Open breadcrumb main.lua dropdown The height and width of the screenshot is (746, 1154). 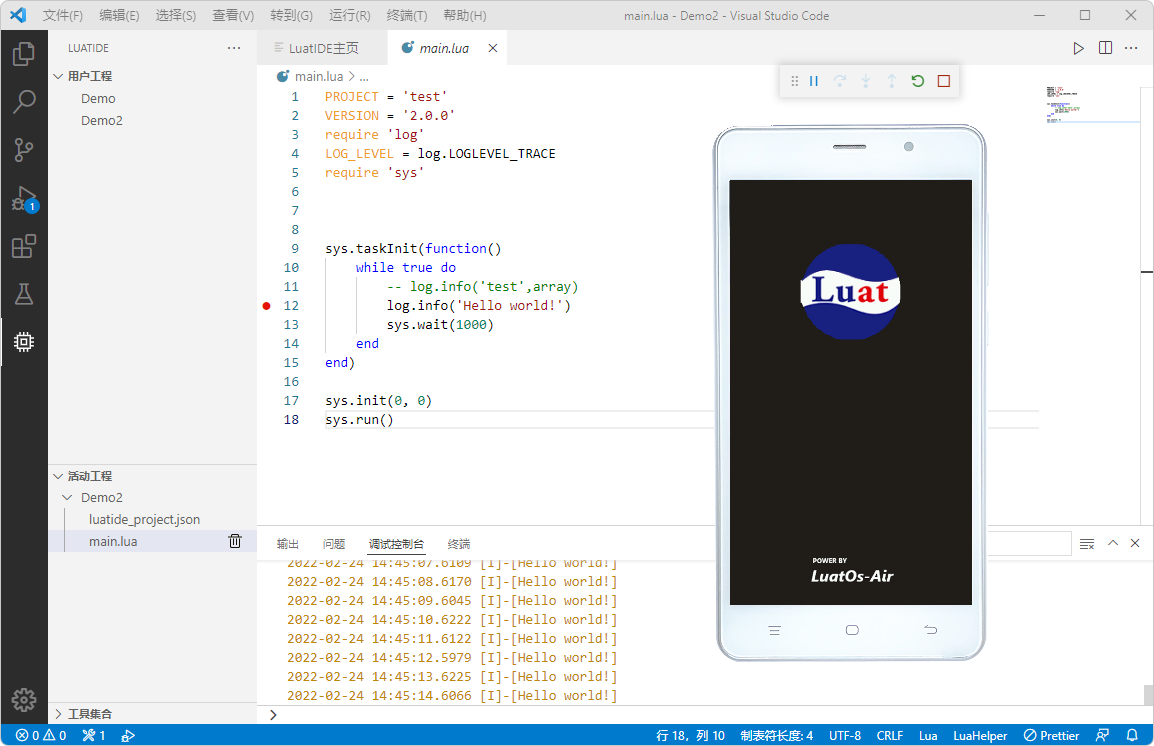click(x=319, y=76)
